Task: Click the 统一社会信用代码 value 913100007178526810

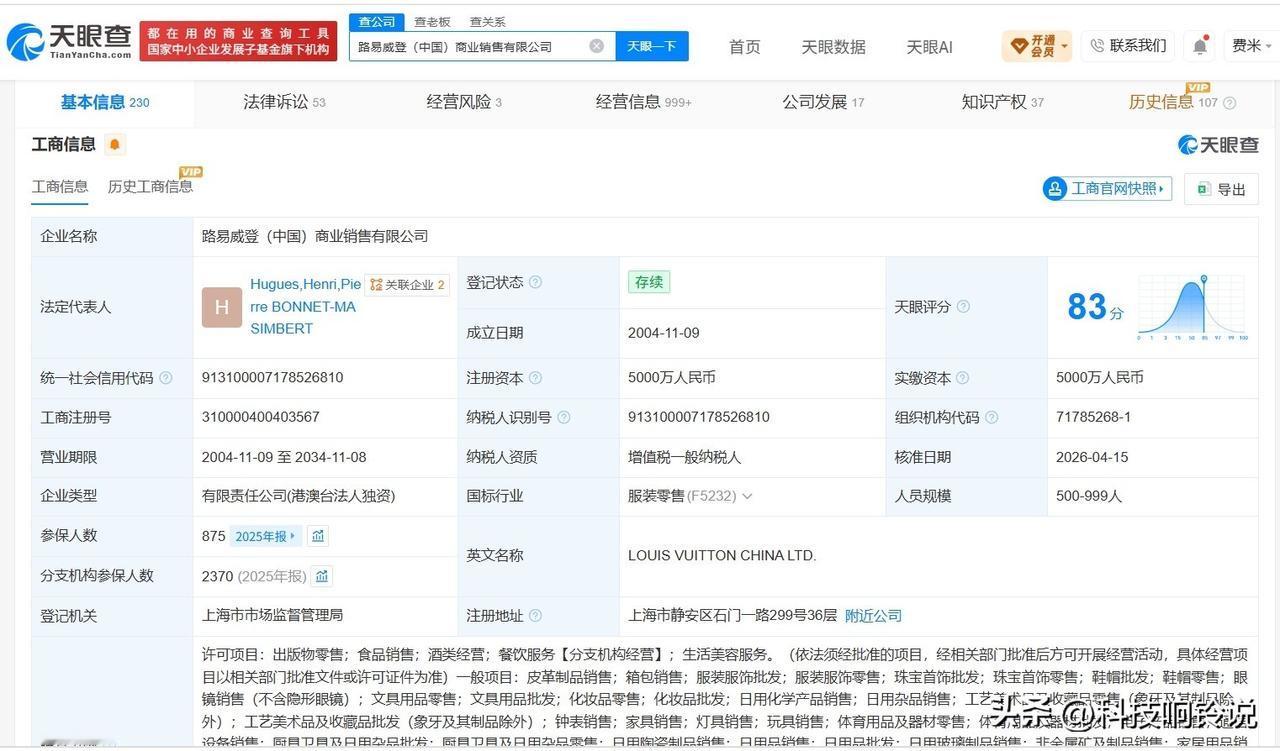Action: pos(273,378)
